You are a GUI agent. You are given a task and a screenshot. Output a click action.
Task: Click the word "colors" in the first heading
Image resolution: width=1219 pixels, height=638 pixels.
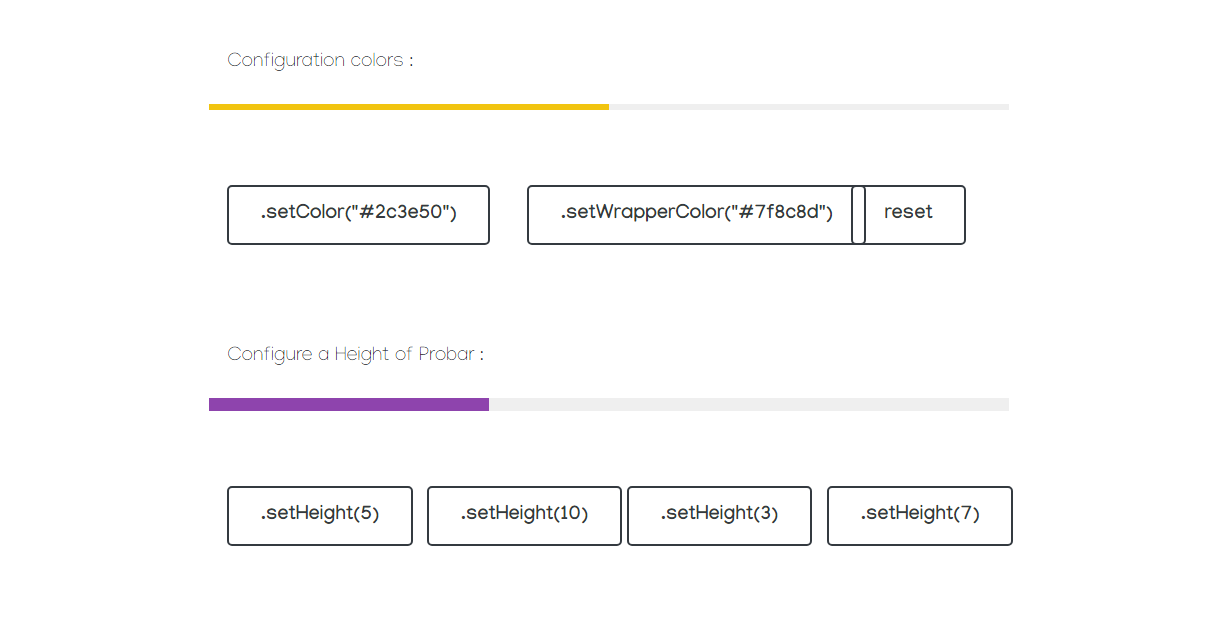click(377, 60)
